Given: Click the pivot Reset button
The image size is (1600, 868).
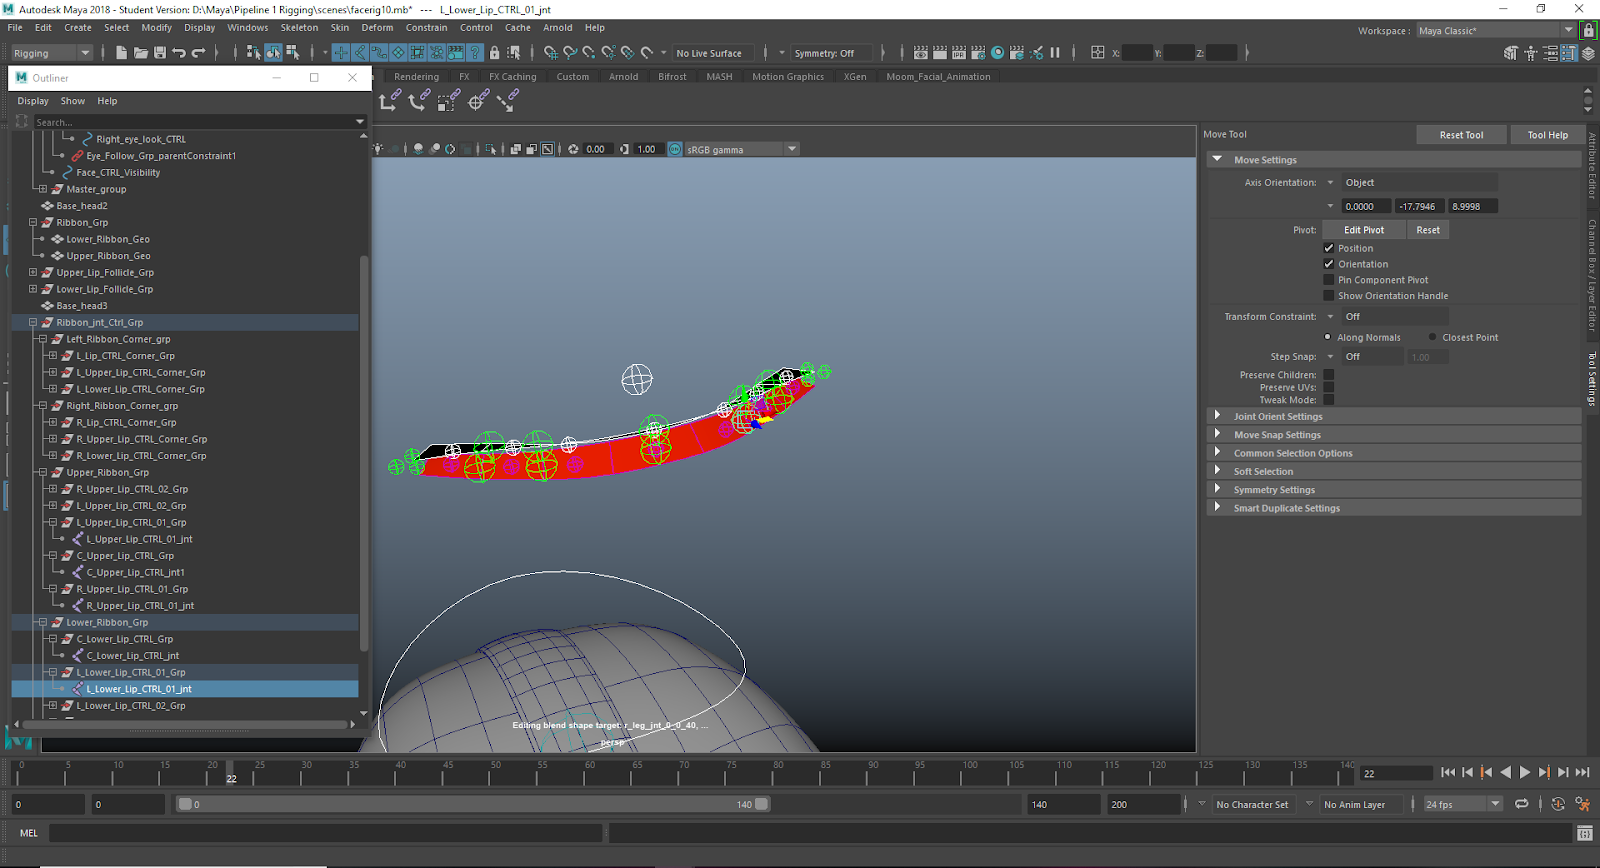Looking at the screenshot, I should point(1428,230).
